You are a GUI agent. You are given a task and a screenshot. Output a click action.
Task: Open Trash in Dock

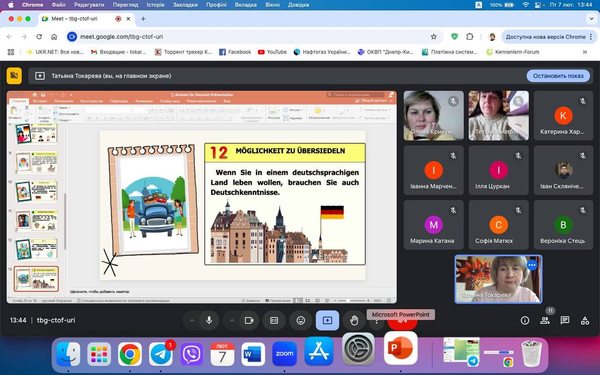532,354
